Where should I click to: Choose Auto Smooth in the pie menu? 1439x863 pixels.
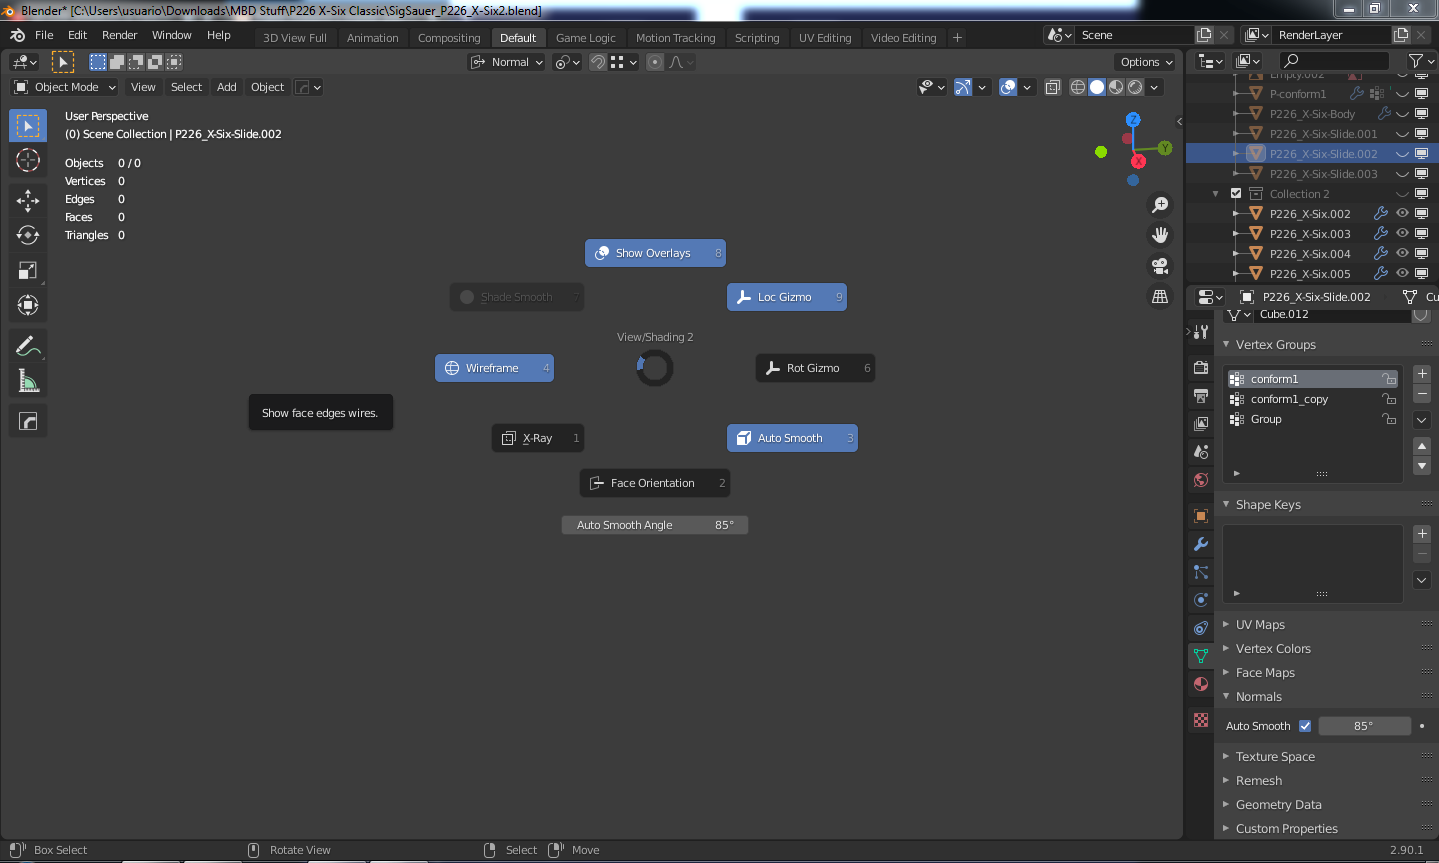(792, 438)
